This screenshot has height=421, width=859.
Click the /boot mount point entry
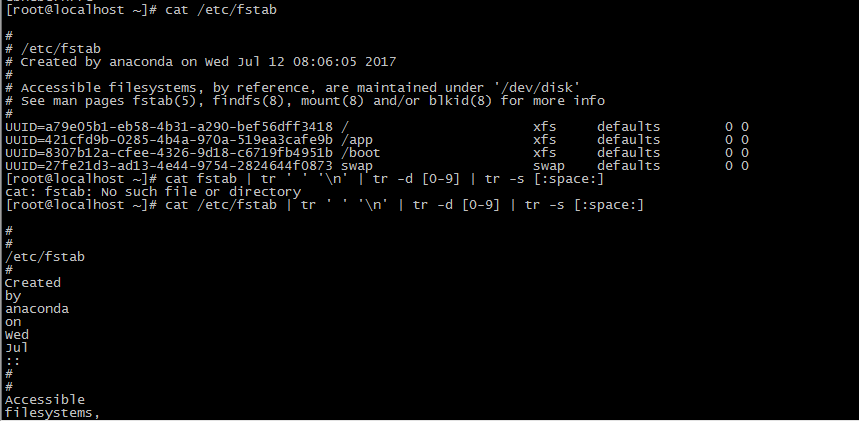360,152
